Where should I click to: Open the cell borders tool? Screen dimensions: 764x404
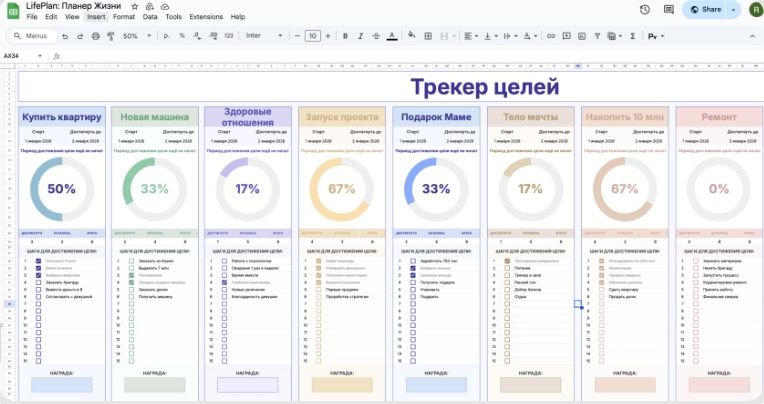(428, 36)
